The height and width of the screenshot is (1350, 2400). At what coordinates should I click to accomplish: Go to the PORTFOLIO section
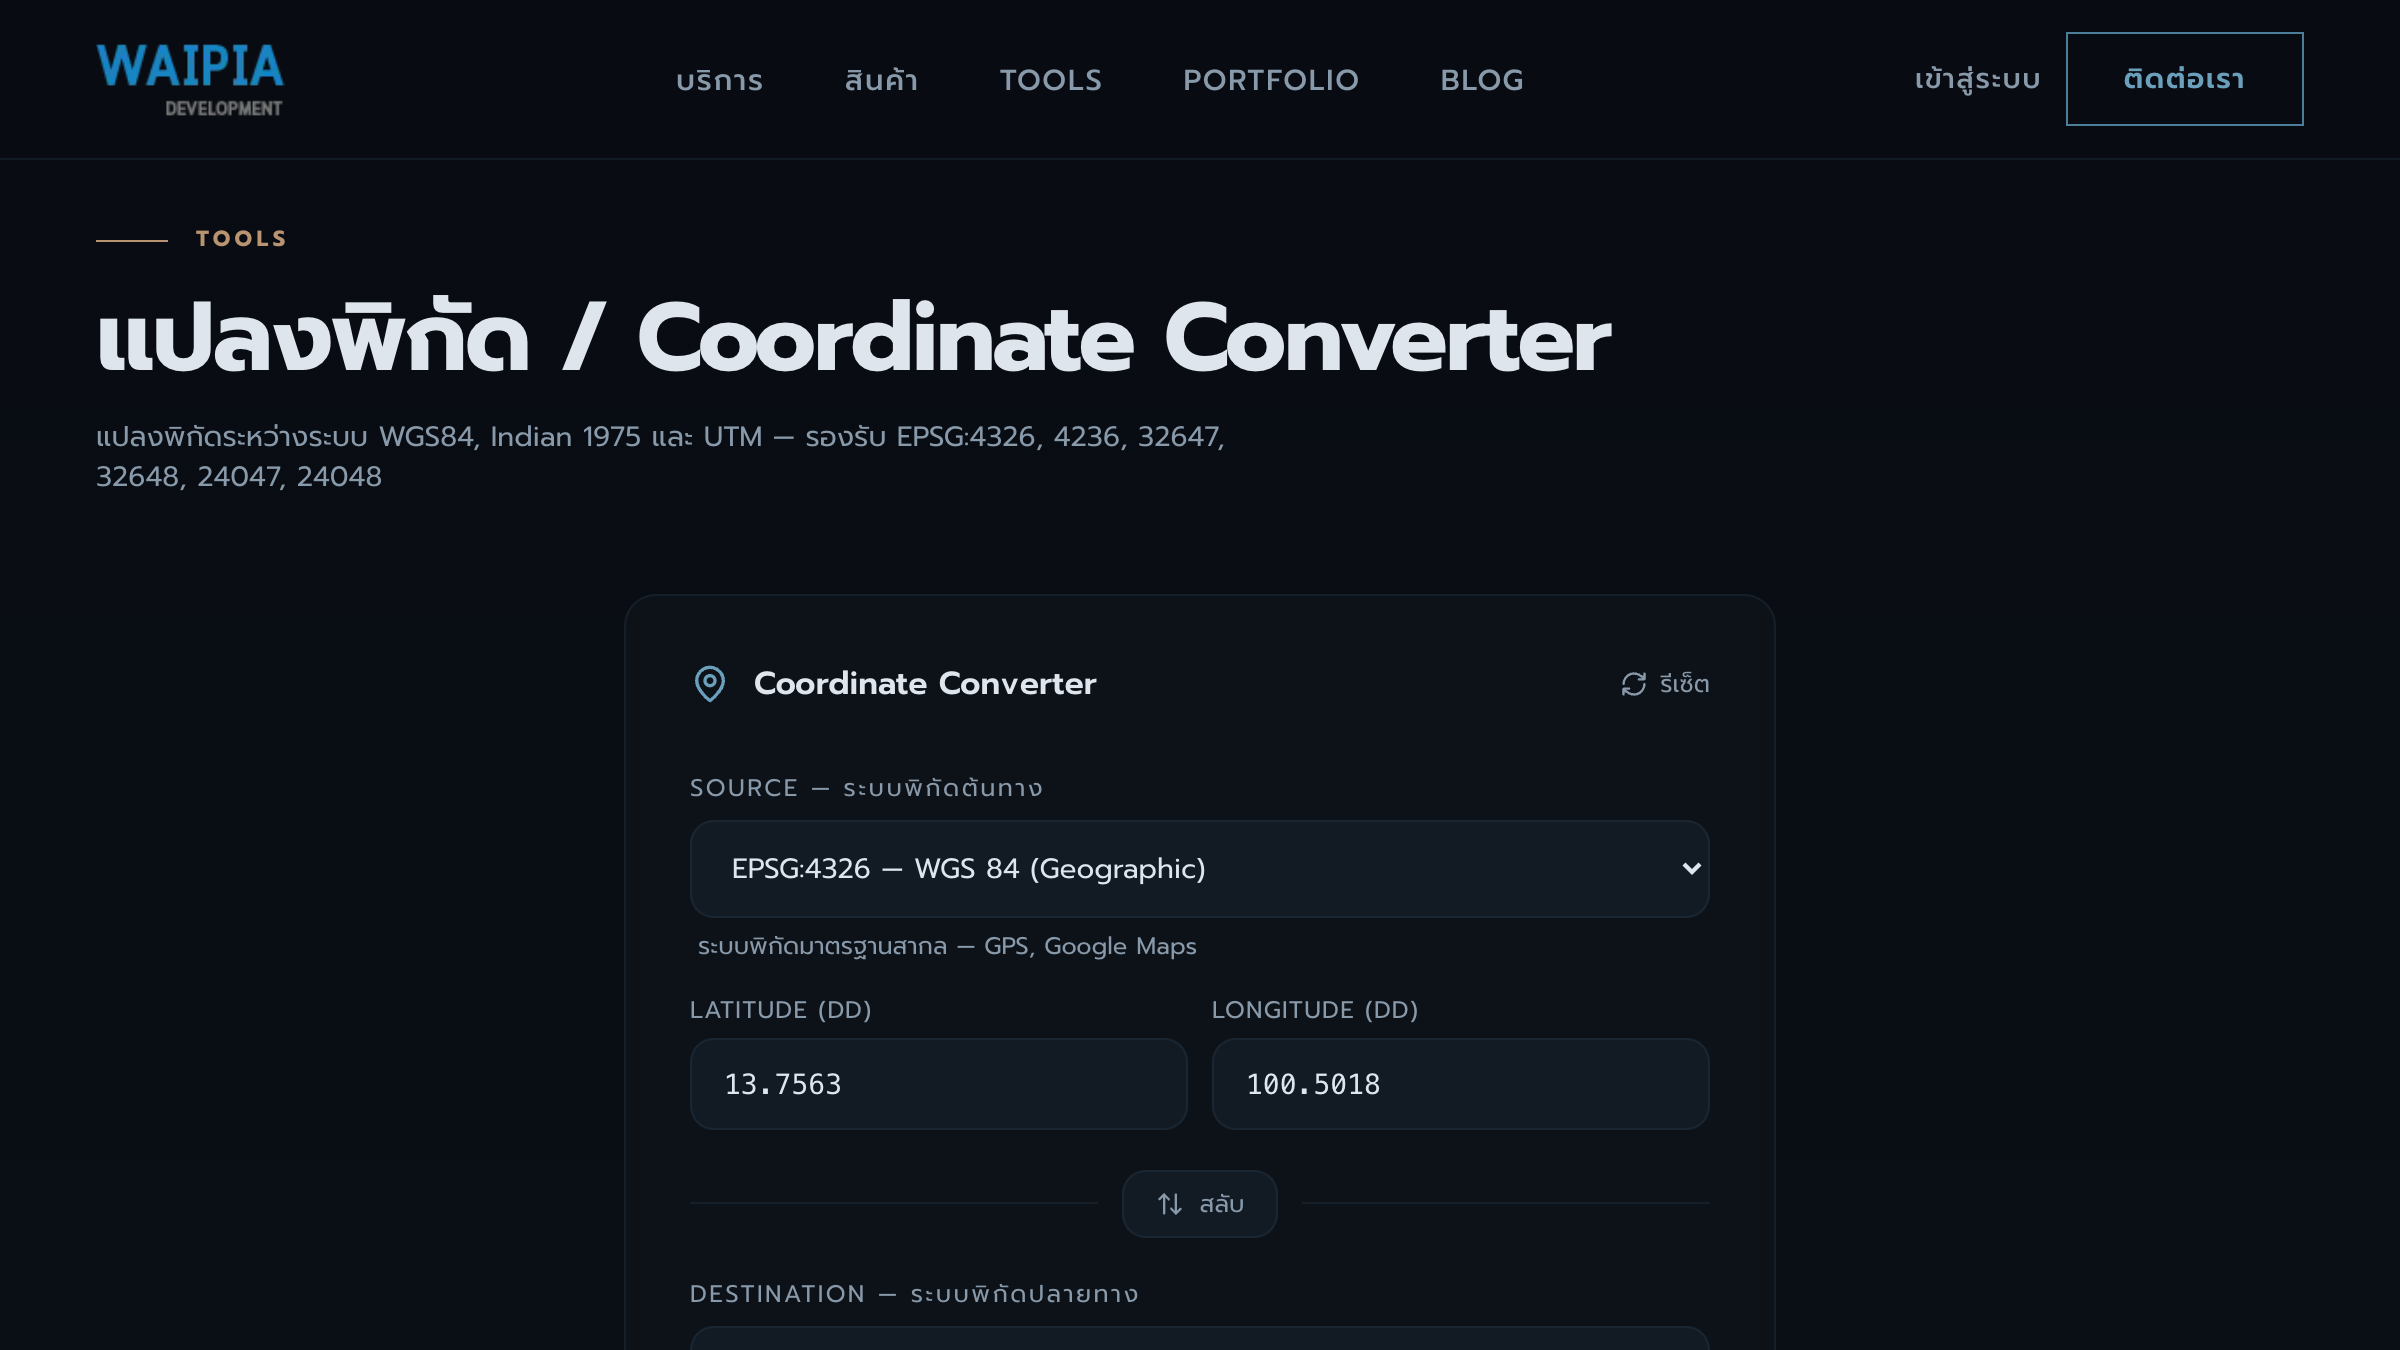point(1271,80)
